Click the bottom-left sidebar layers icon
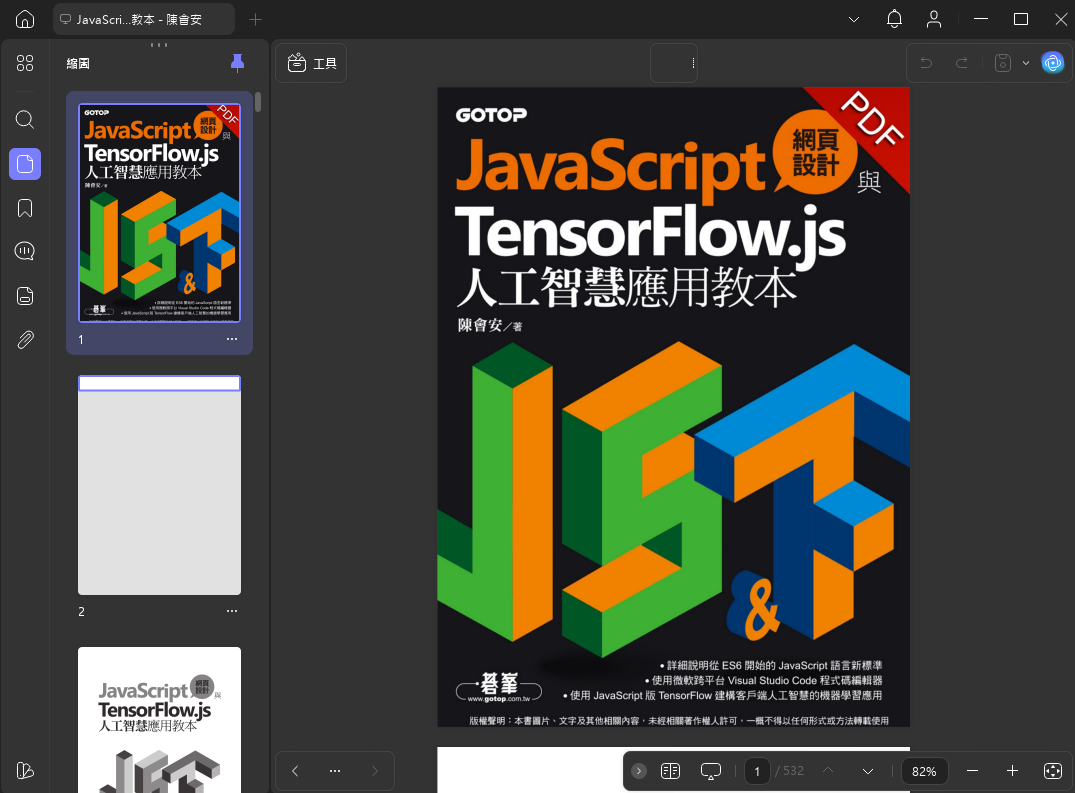The height and width of the screenshot is (793, 1075). pyautogui.click(x=25, y=770)
